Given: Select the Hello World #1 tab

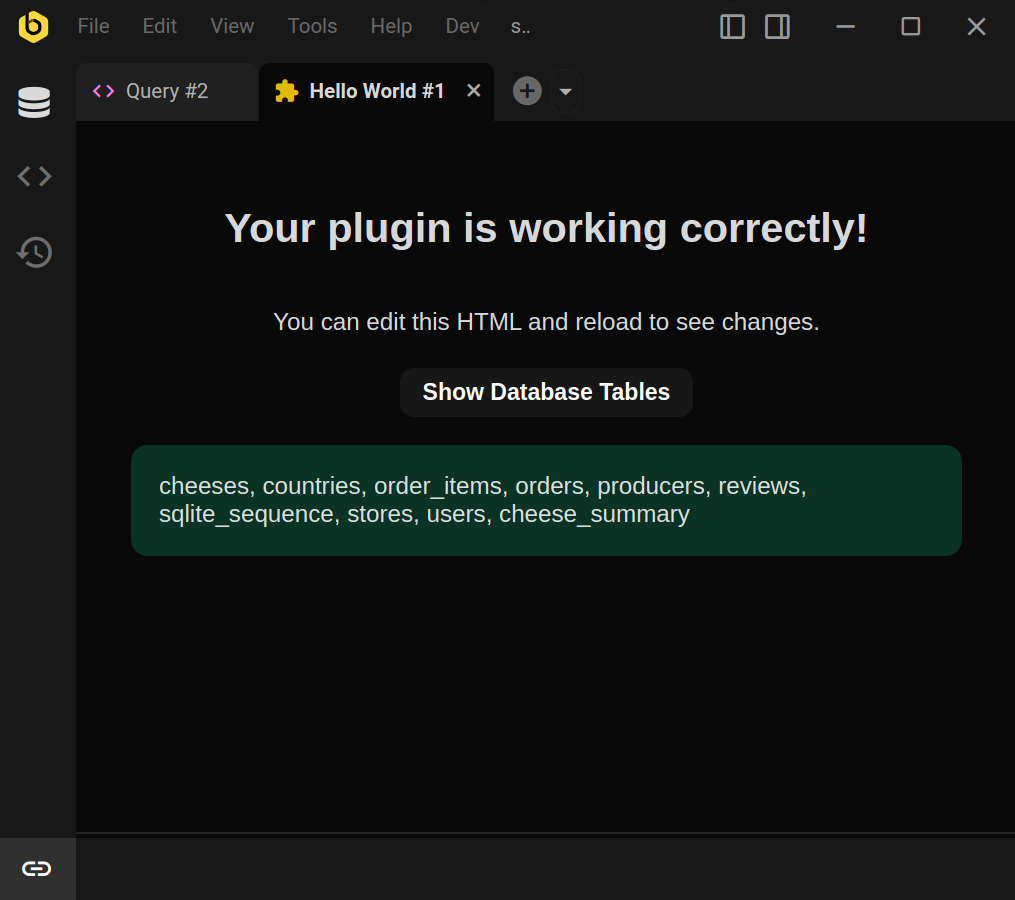Looking at the screenshot, I should click(376, 91).
